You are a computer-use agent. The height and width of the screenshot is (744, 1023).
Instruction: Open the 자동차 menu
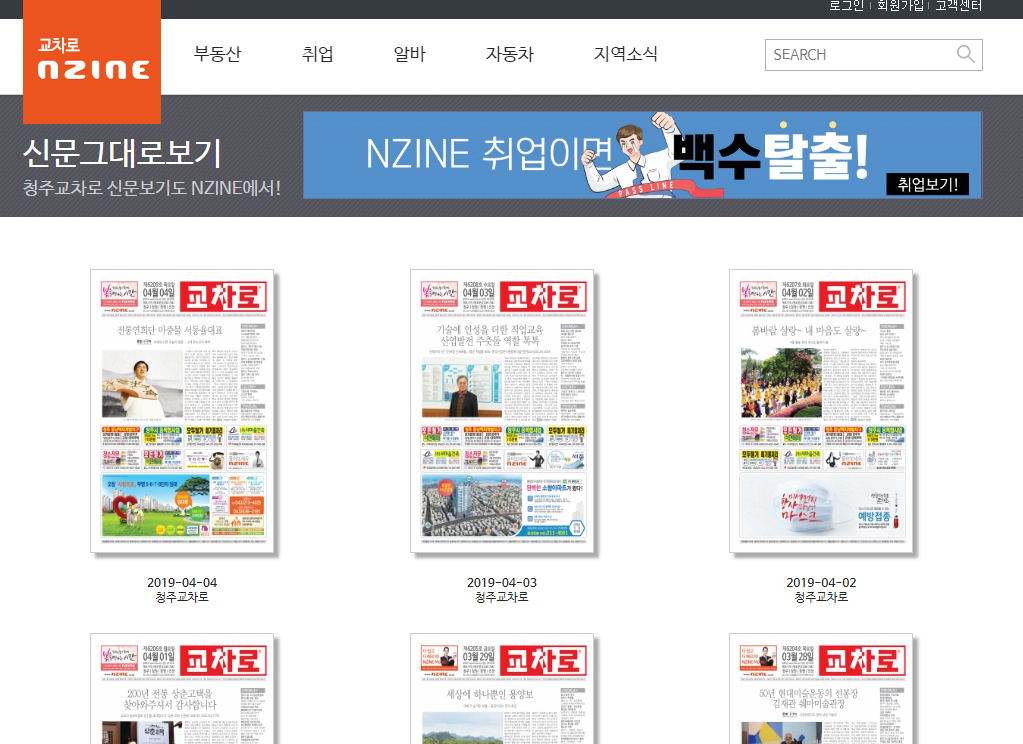(510, 54)
